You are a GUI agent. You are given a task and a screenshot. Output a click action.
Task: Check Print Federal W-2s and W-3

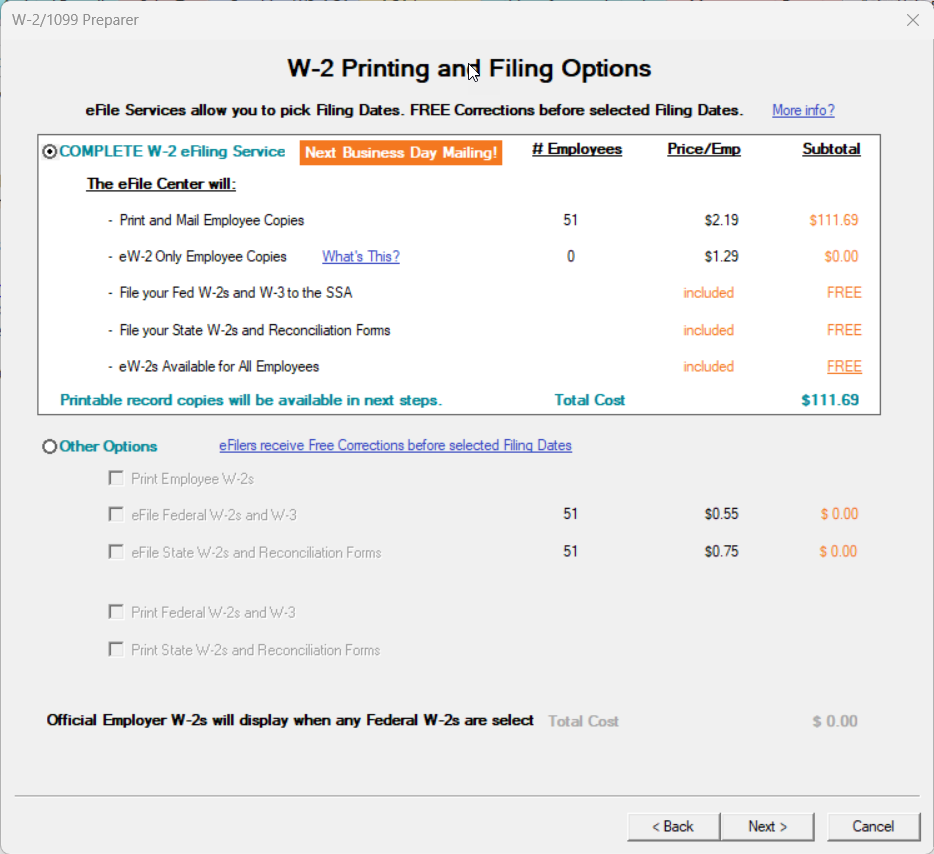[x=116, y=613]
